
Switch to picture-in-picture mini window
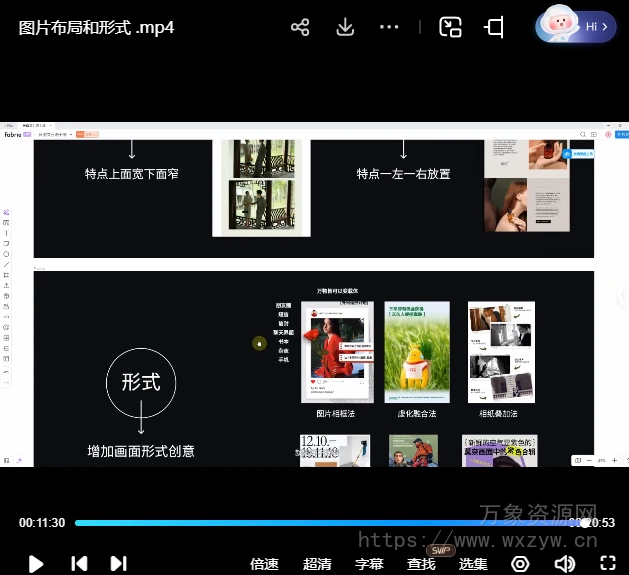tap(450, 27)
